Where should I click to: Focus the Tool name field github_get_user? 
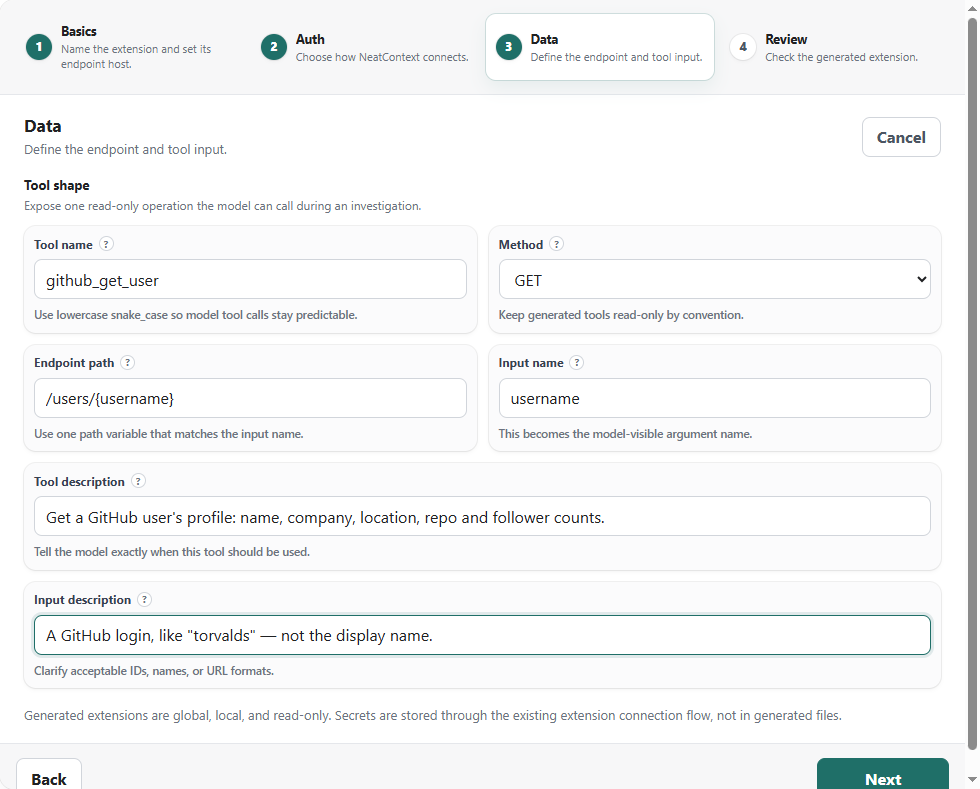coord(250,279)
